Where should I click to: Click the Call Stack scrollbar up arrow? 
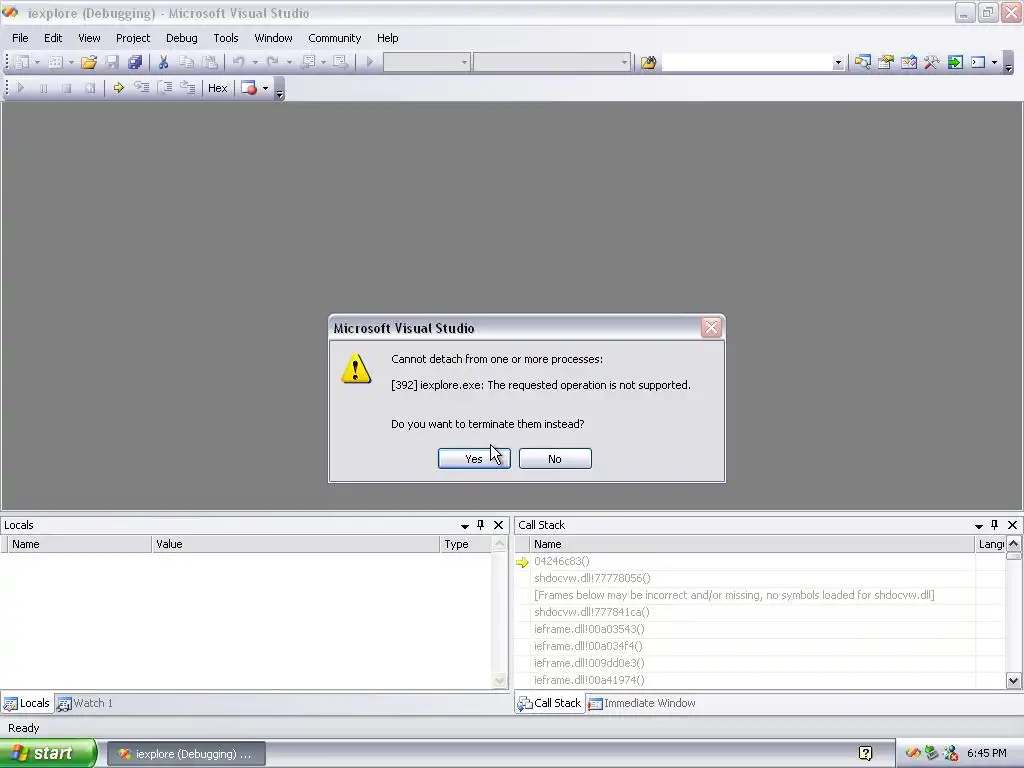tap(1013, 544)
